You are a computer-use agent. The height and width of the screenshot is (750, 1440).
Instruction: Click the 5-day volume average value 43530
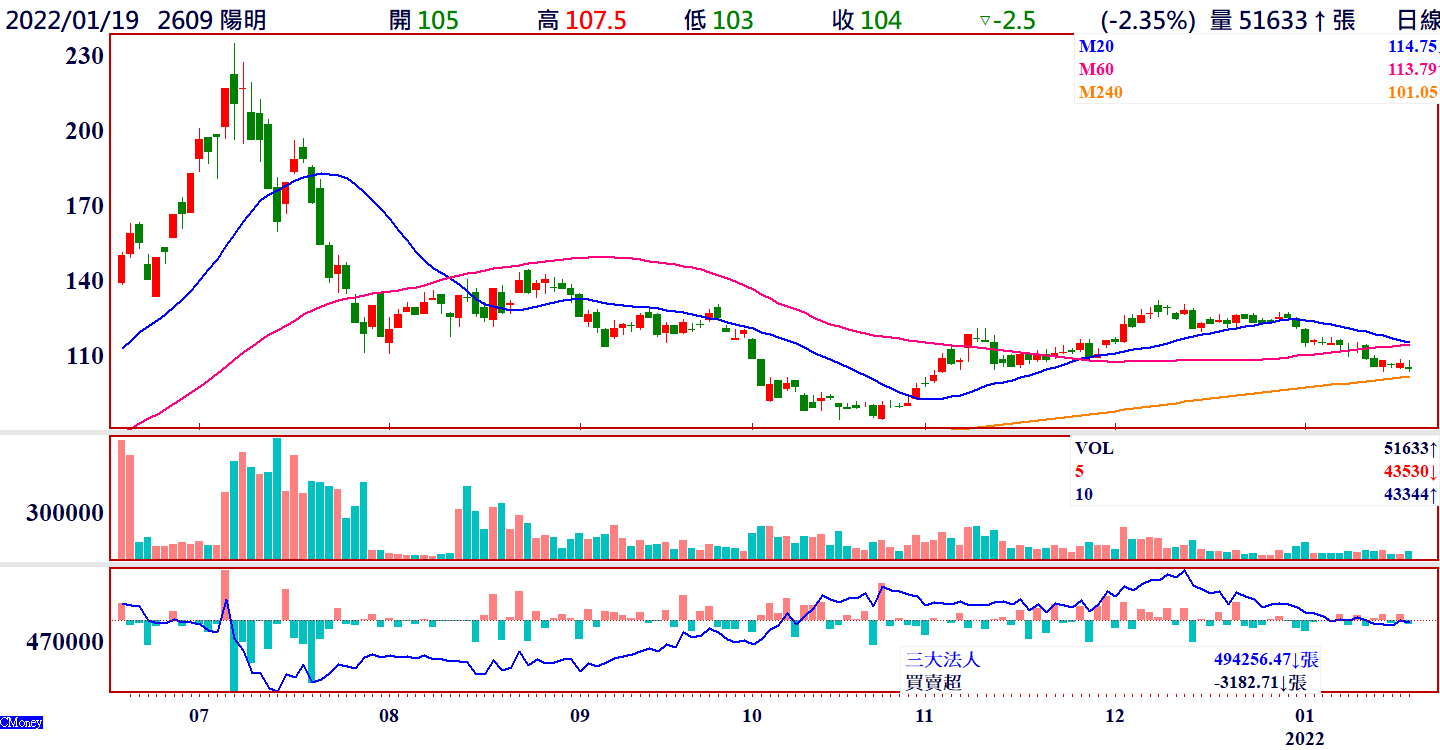pyautogui.click(x=1404, y=472)
